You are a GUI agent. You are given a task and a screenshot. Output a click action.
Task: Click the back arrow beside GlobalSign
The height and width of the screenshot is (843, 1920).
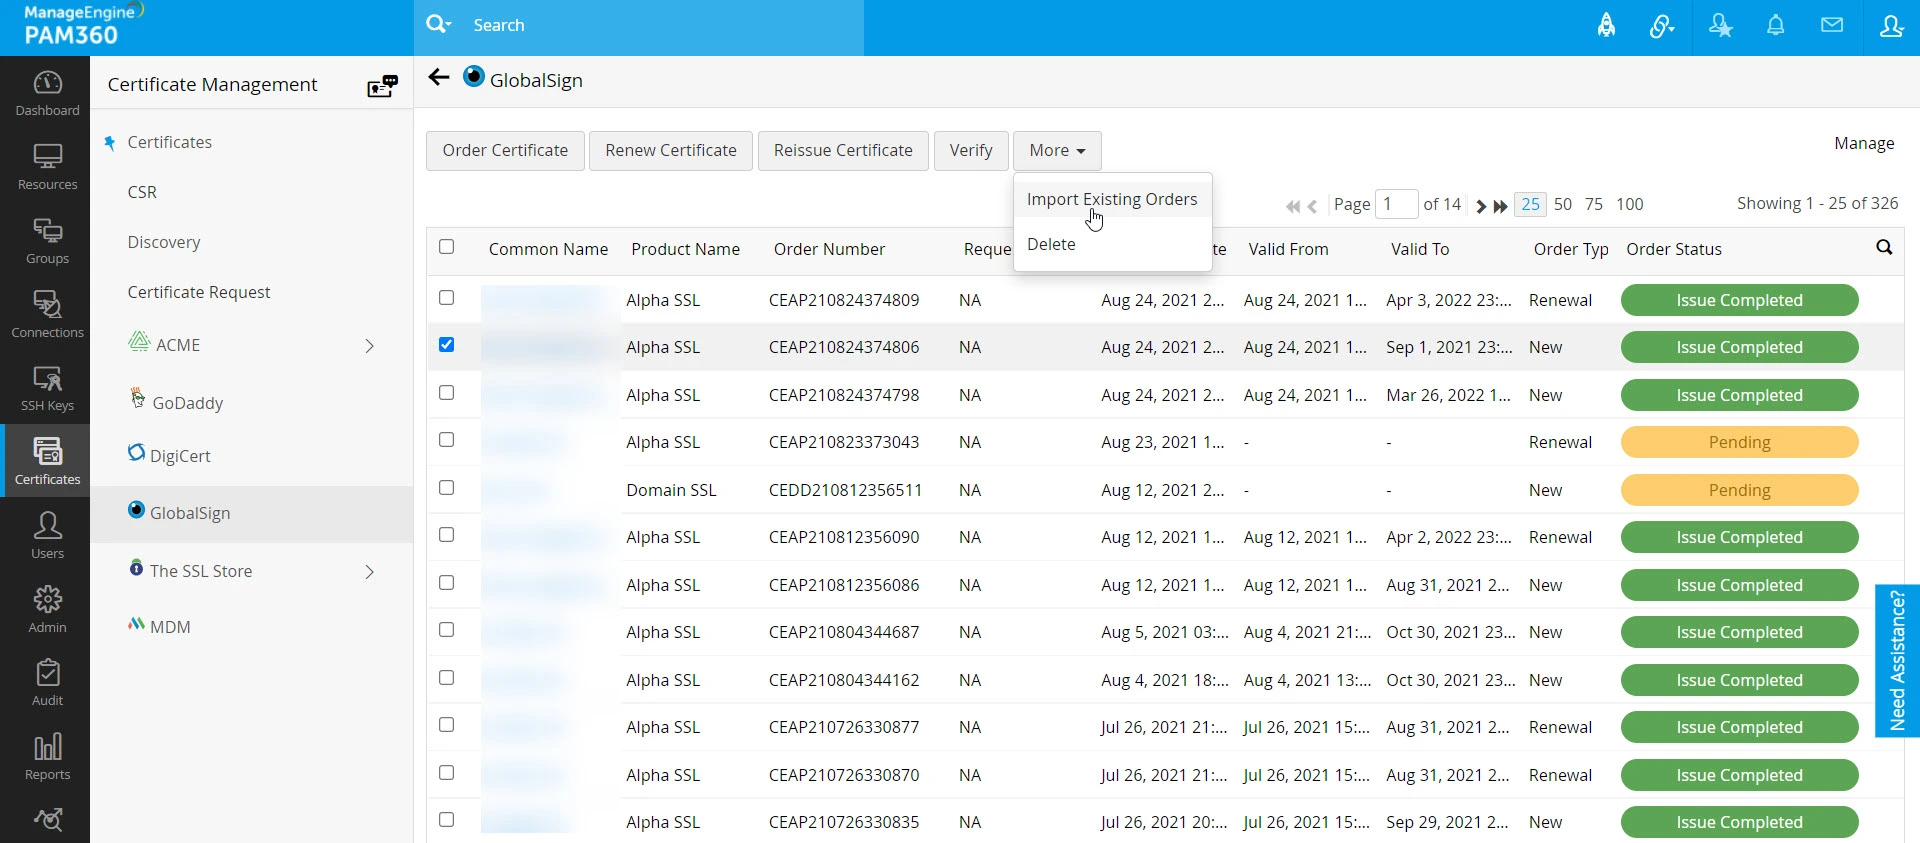[x=438, y=78]
